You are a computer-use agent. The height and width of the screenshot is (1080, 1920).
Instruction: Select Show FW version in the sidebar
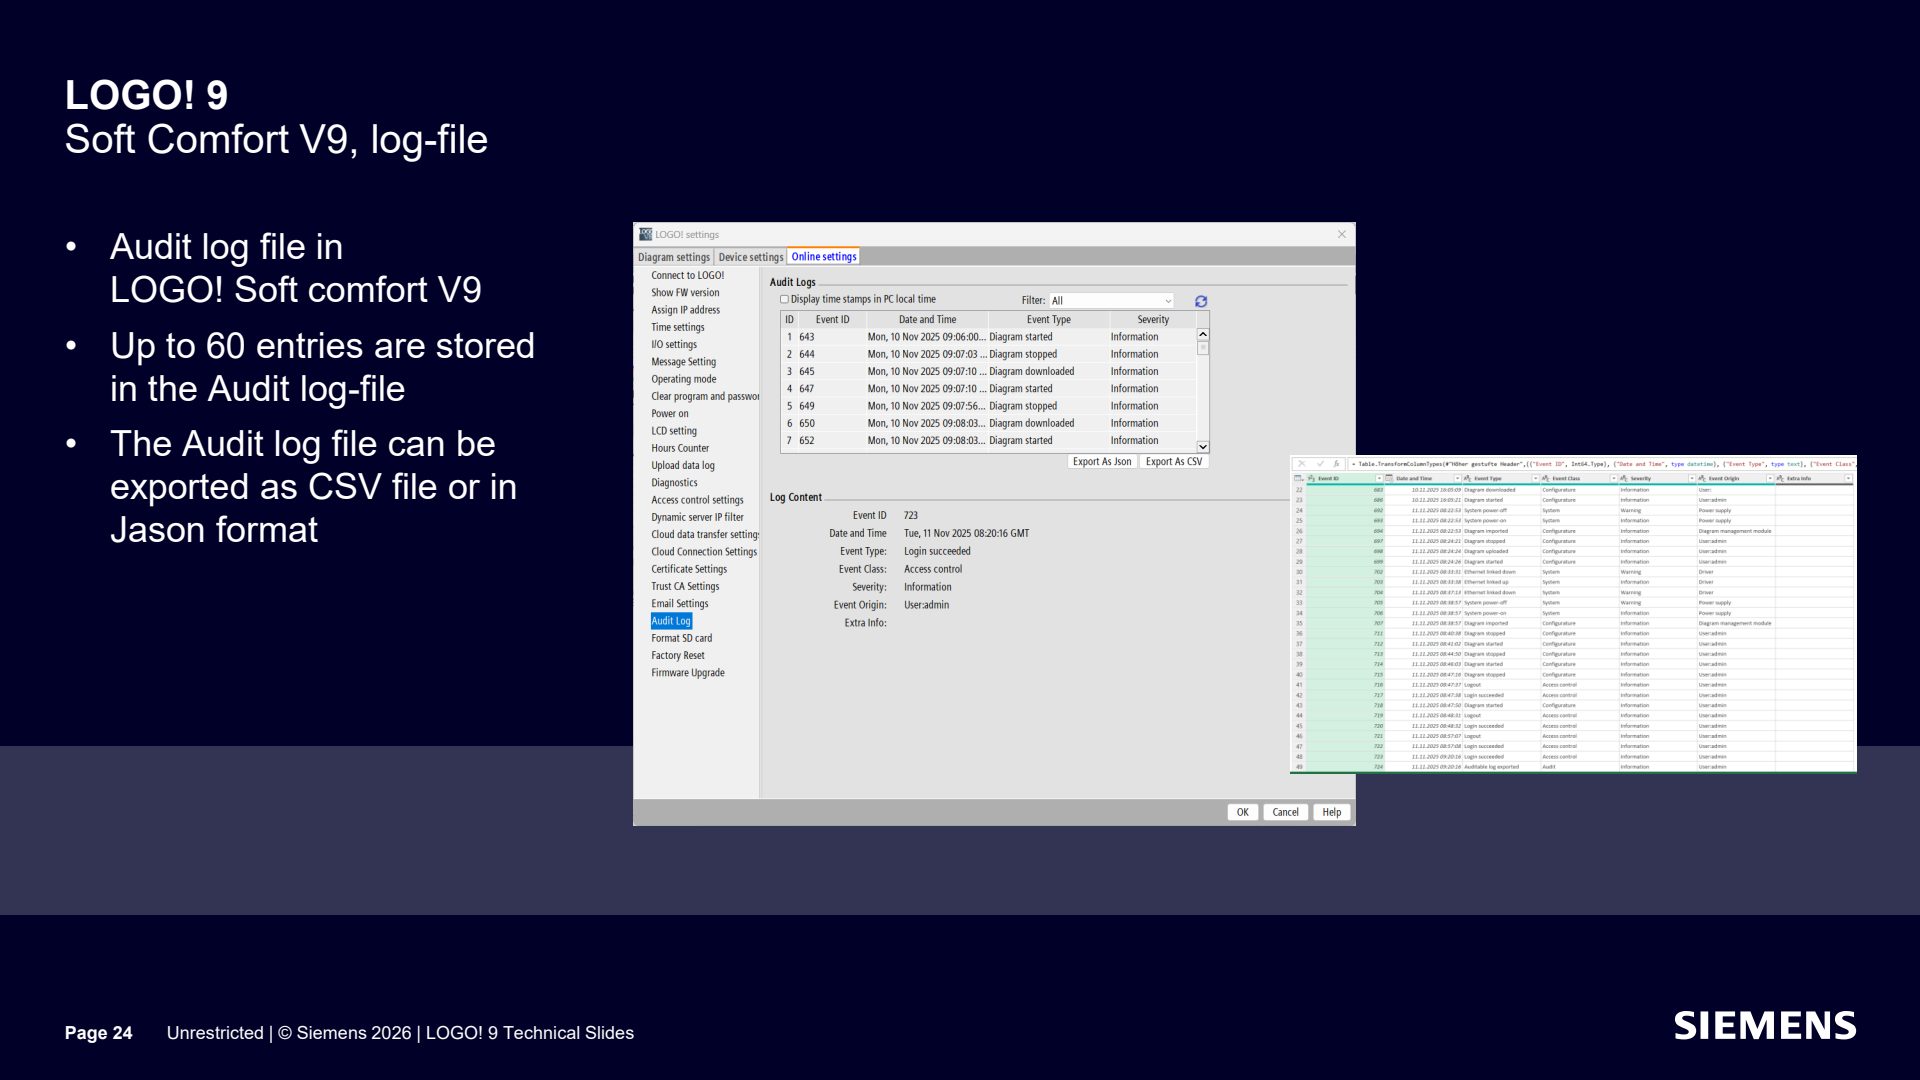685,293
